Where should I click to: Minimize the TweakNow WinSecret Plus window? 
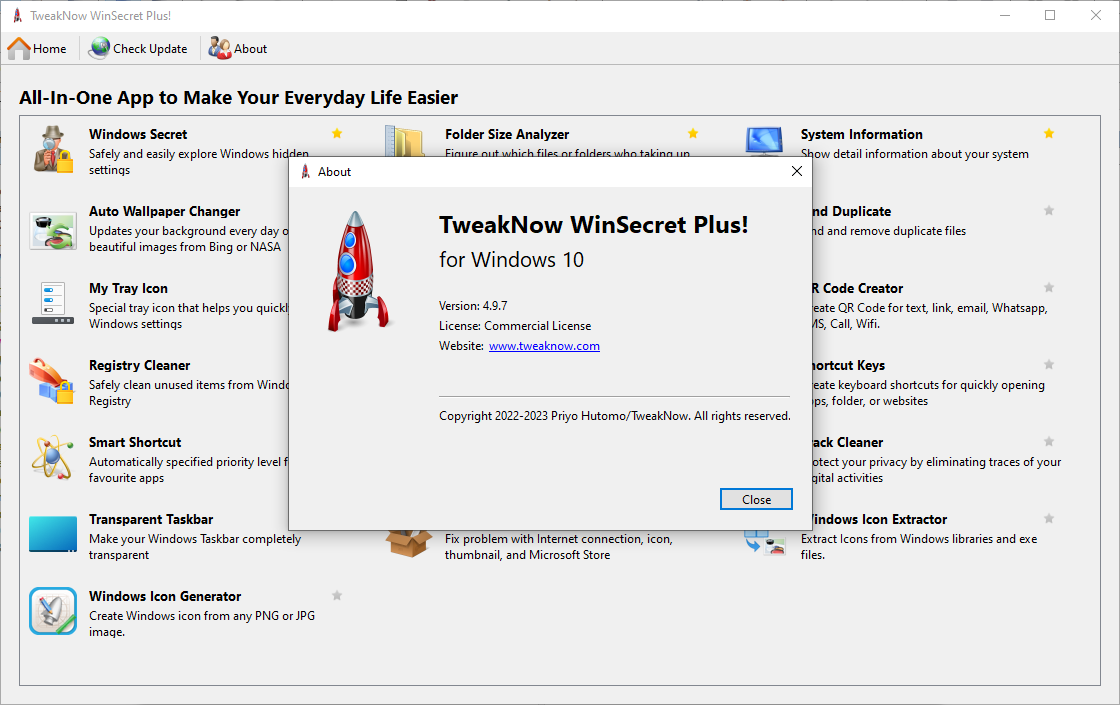click(x=1005, y=15)
